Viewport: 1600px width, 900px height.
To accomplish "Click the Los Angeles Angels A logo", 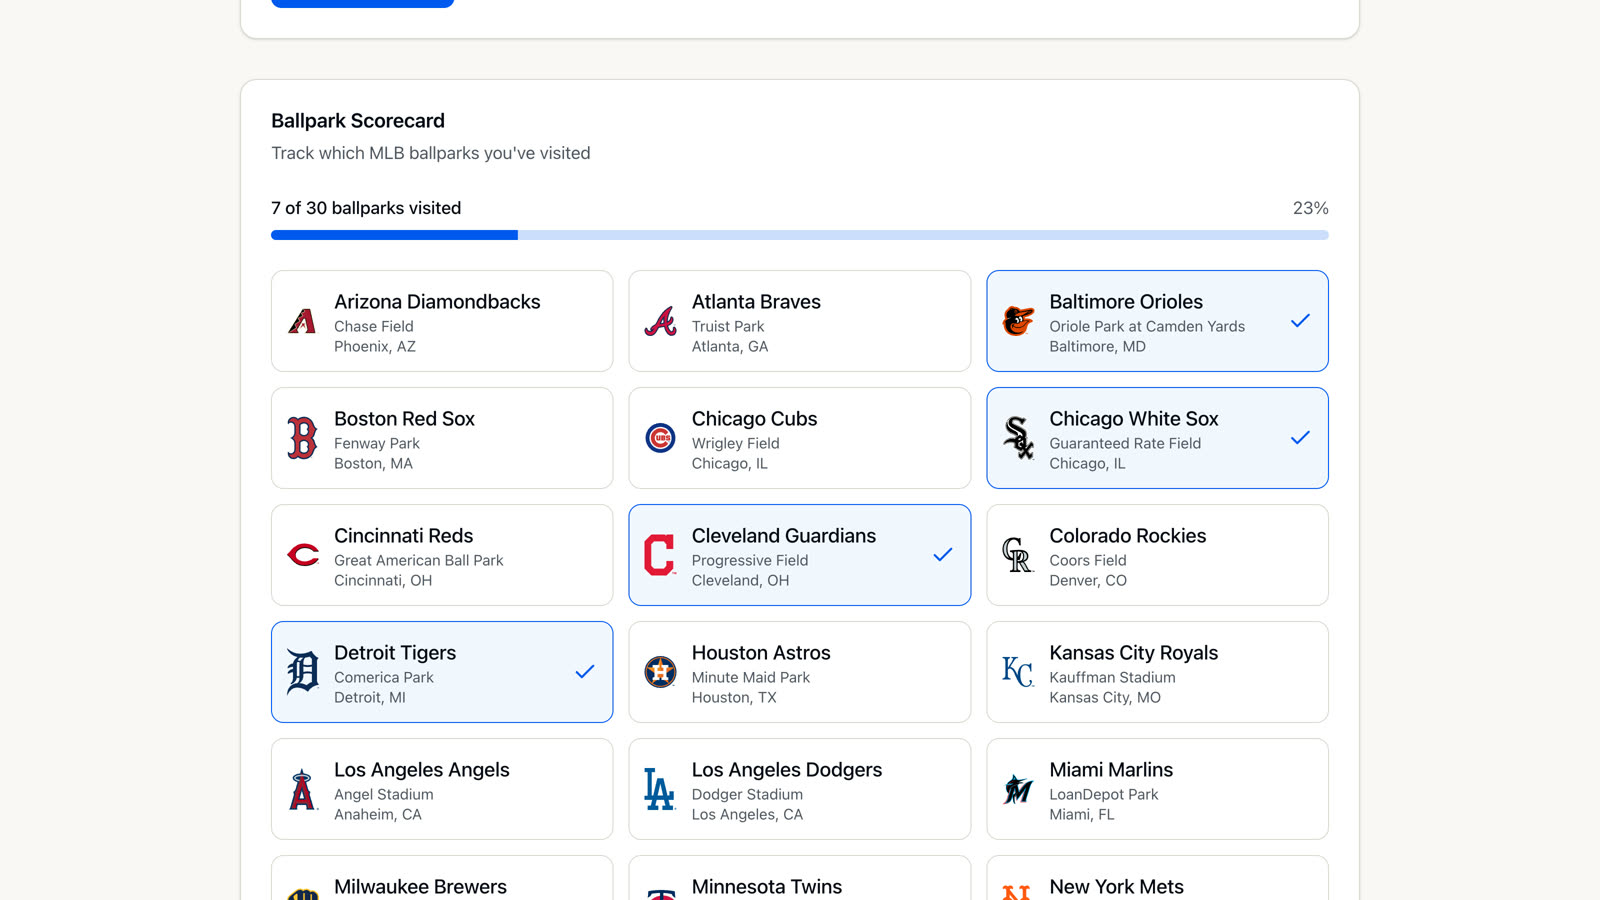I will (302, 789).
